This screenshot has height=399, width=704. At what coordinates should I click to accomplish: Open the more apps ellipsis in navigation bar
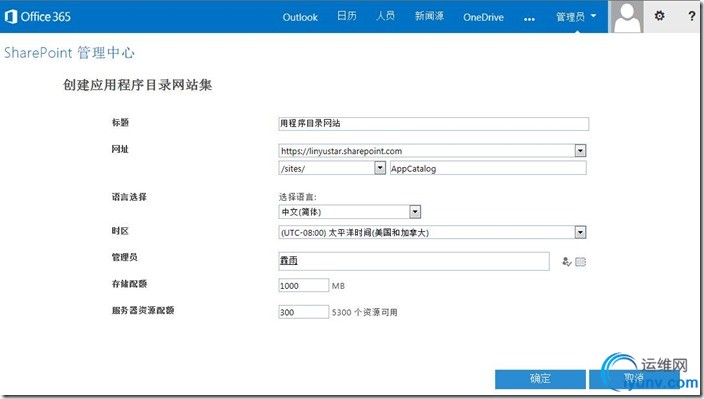tap(529, 19)
